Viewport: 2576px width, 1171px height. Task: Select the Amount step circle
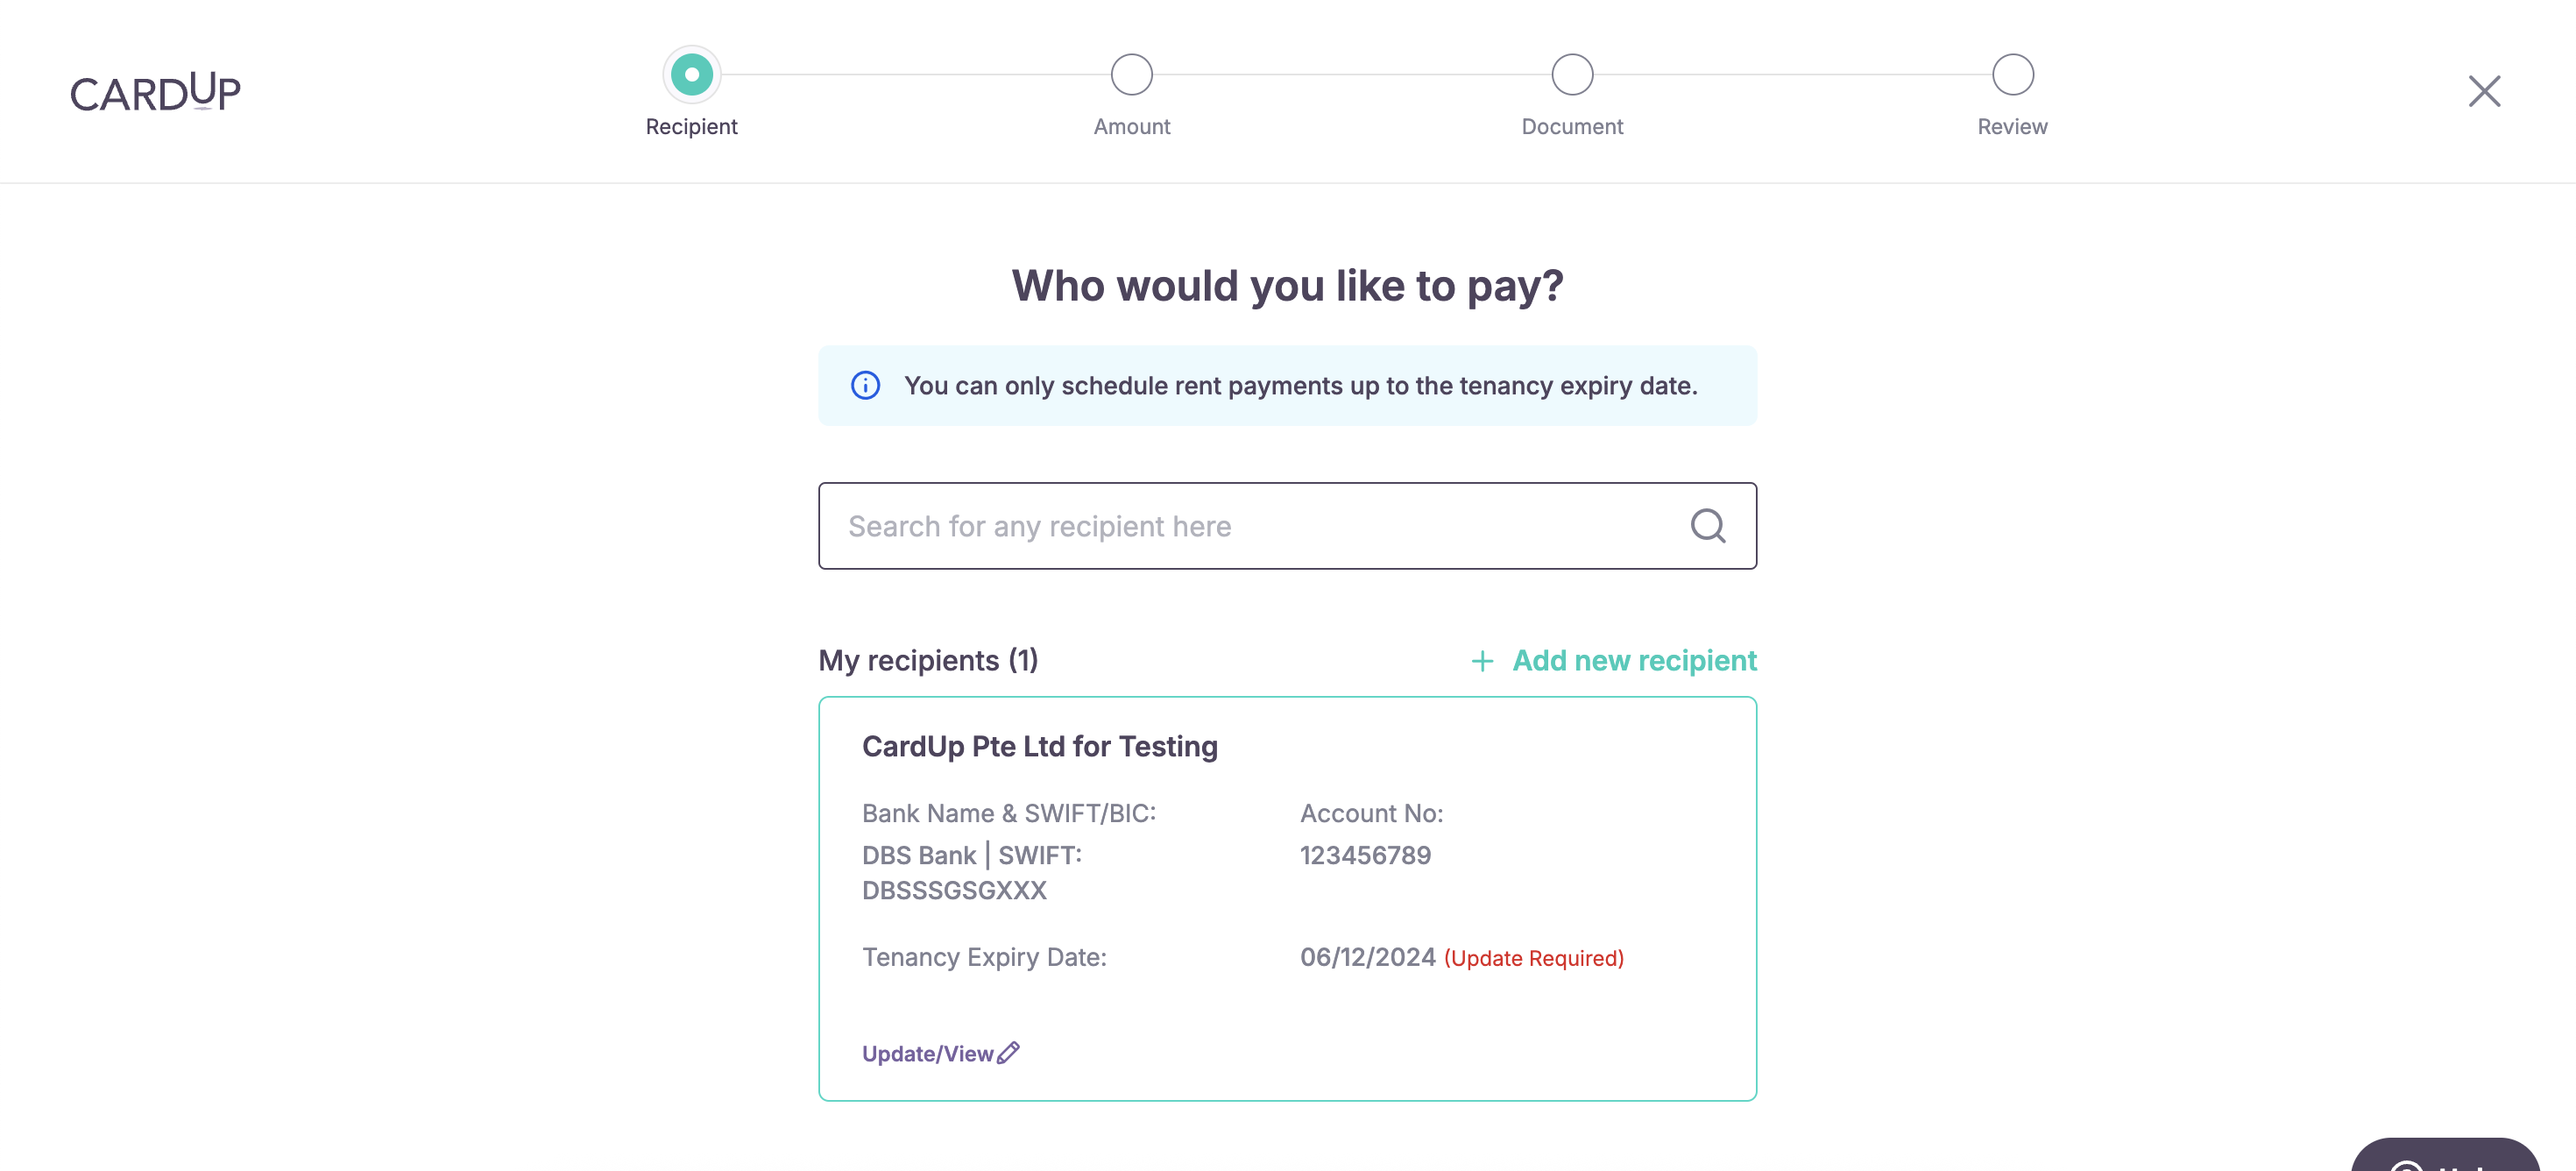click(x=1132, y=75)
